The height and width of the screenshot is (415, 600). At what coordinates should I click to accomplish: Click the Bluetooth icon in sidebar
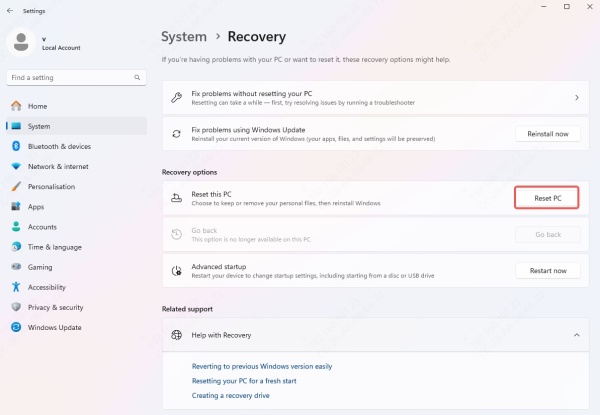tap(16, 146)
